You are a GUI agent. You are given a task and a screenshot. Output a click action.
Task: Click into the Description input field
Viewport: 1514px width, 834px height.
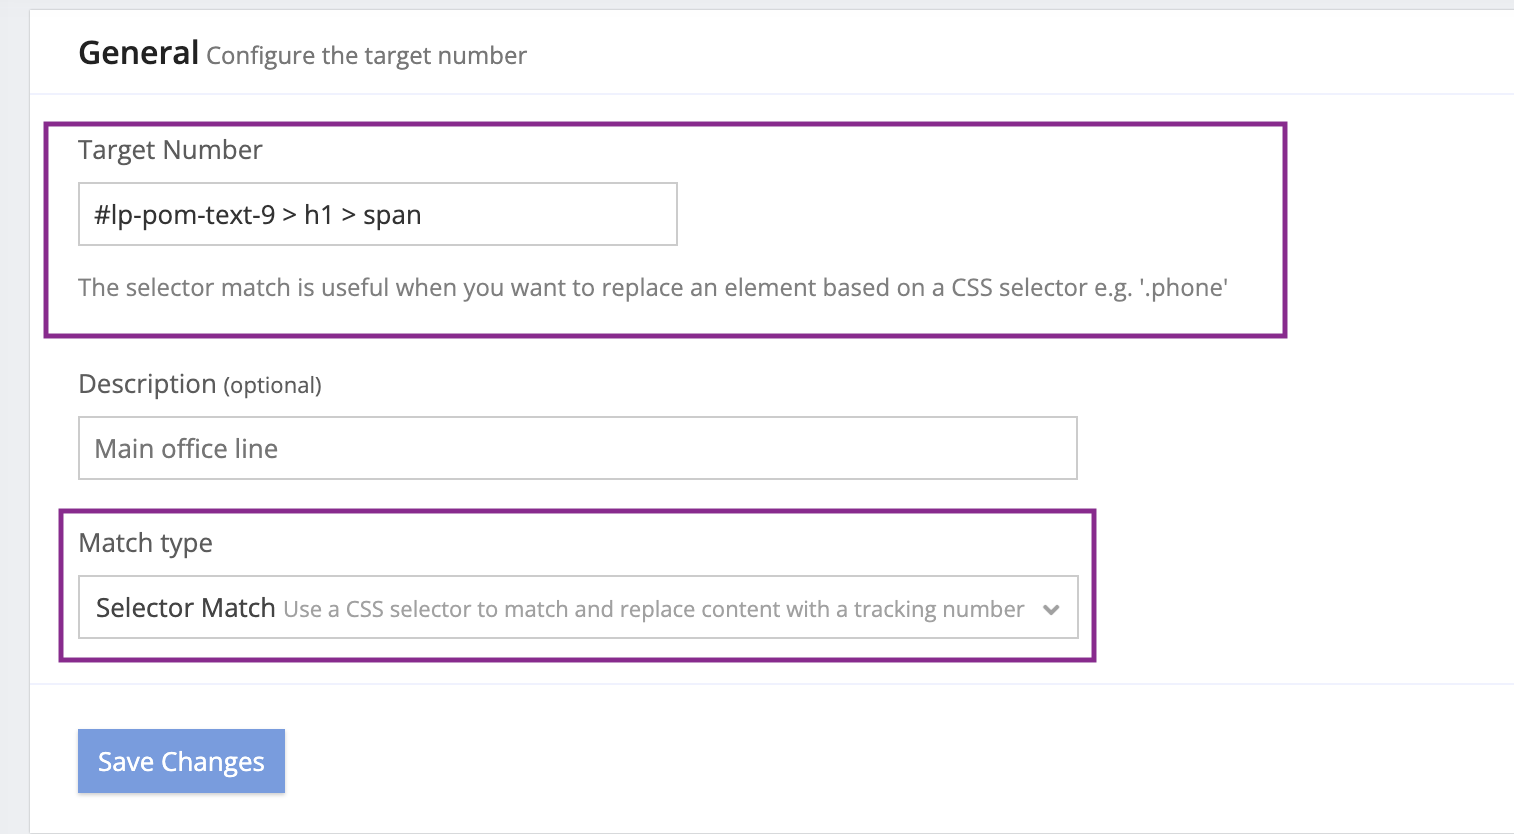(x=578, y=448)
